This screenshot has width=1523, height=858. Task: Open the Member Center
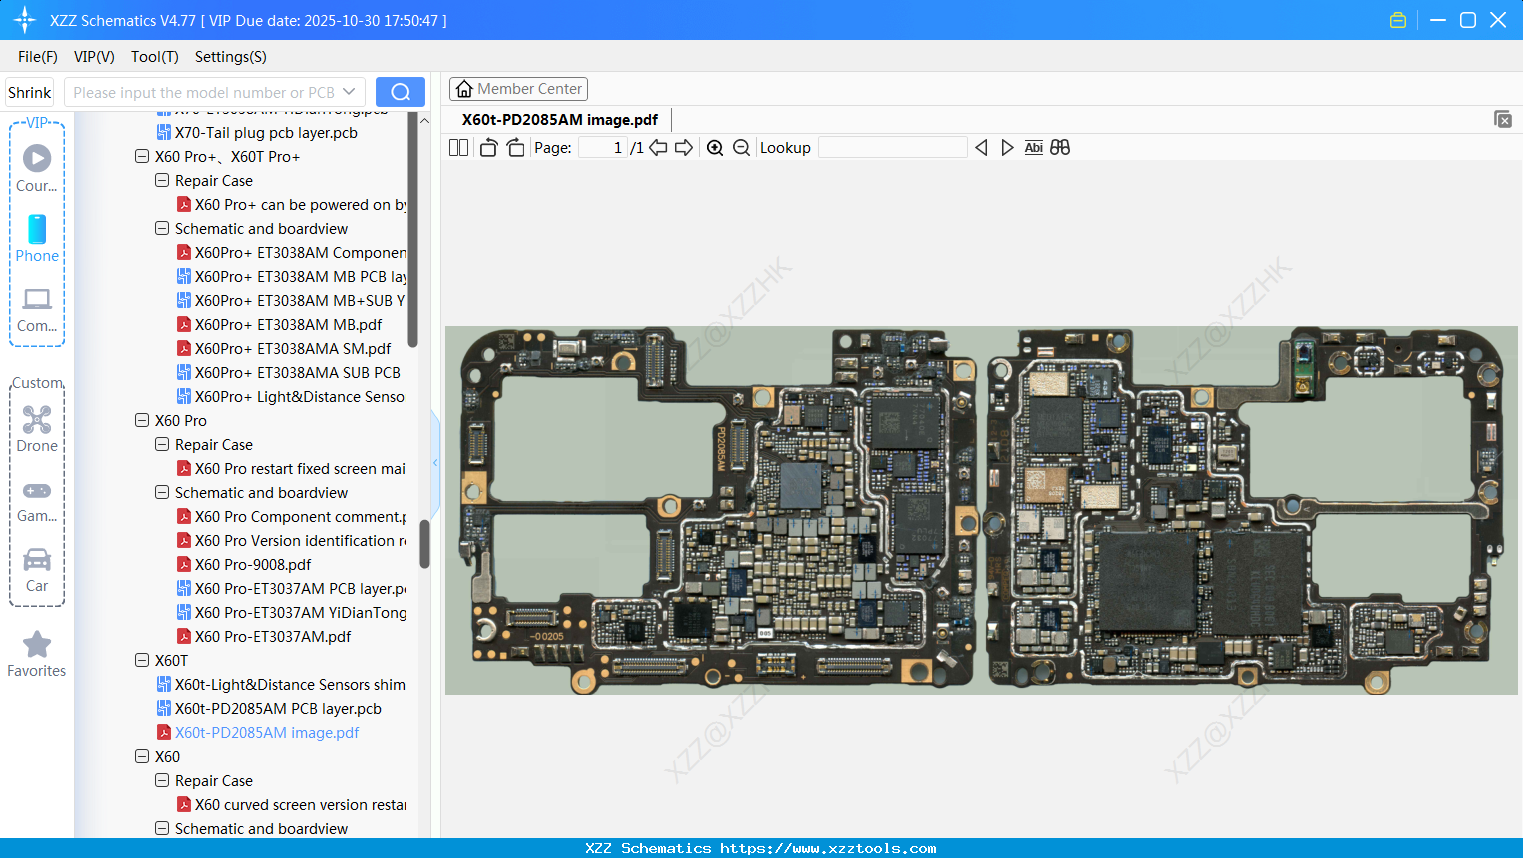[518, 88]
